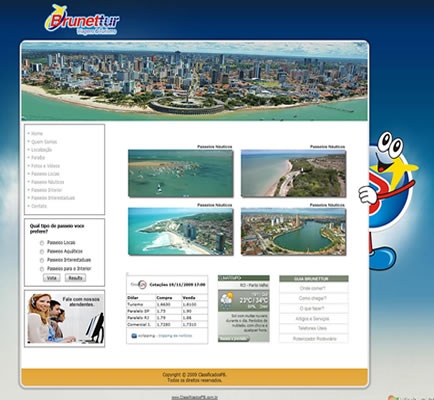Open the Telefones Úteis guide link
The image size is (434, 400).
[313, 328]
